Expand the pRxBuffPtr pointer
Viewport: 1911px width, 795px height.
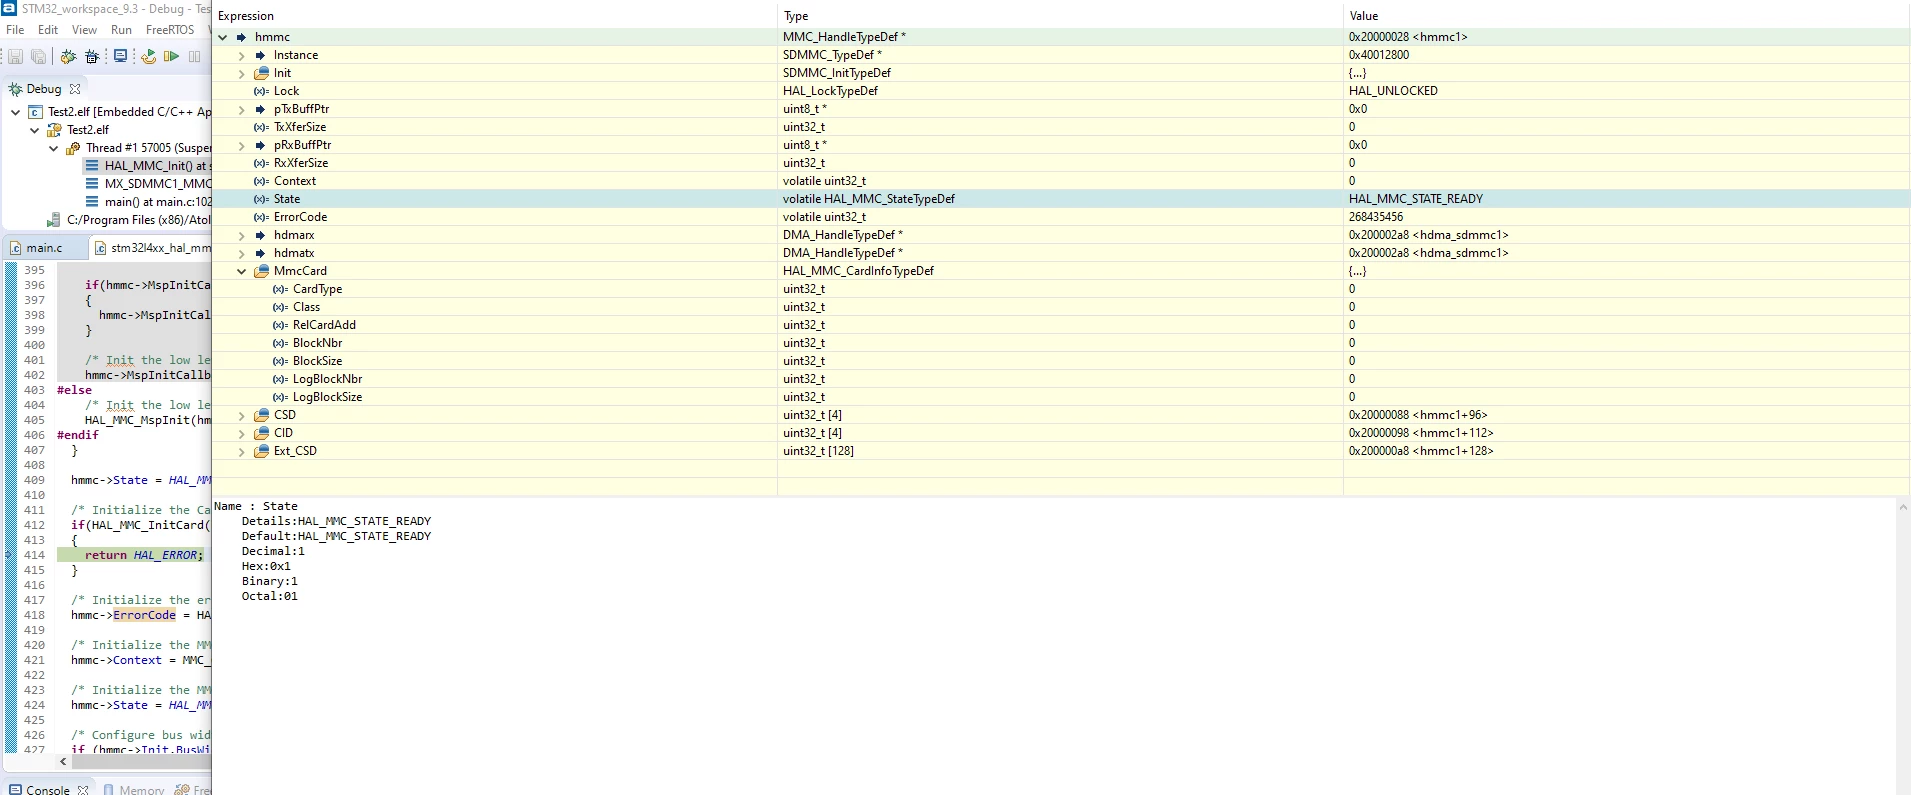[241, 145]
